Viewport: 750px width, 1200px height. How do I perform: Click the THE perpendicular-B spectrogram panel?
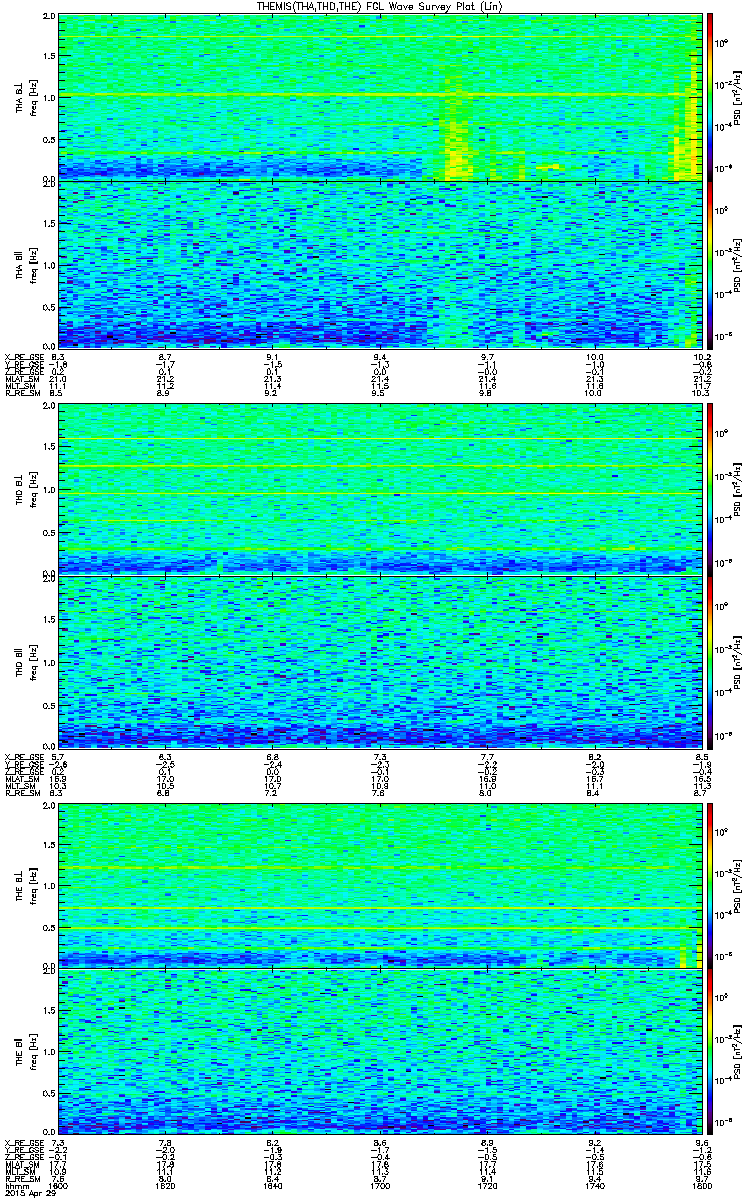pos(380,884)
